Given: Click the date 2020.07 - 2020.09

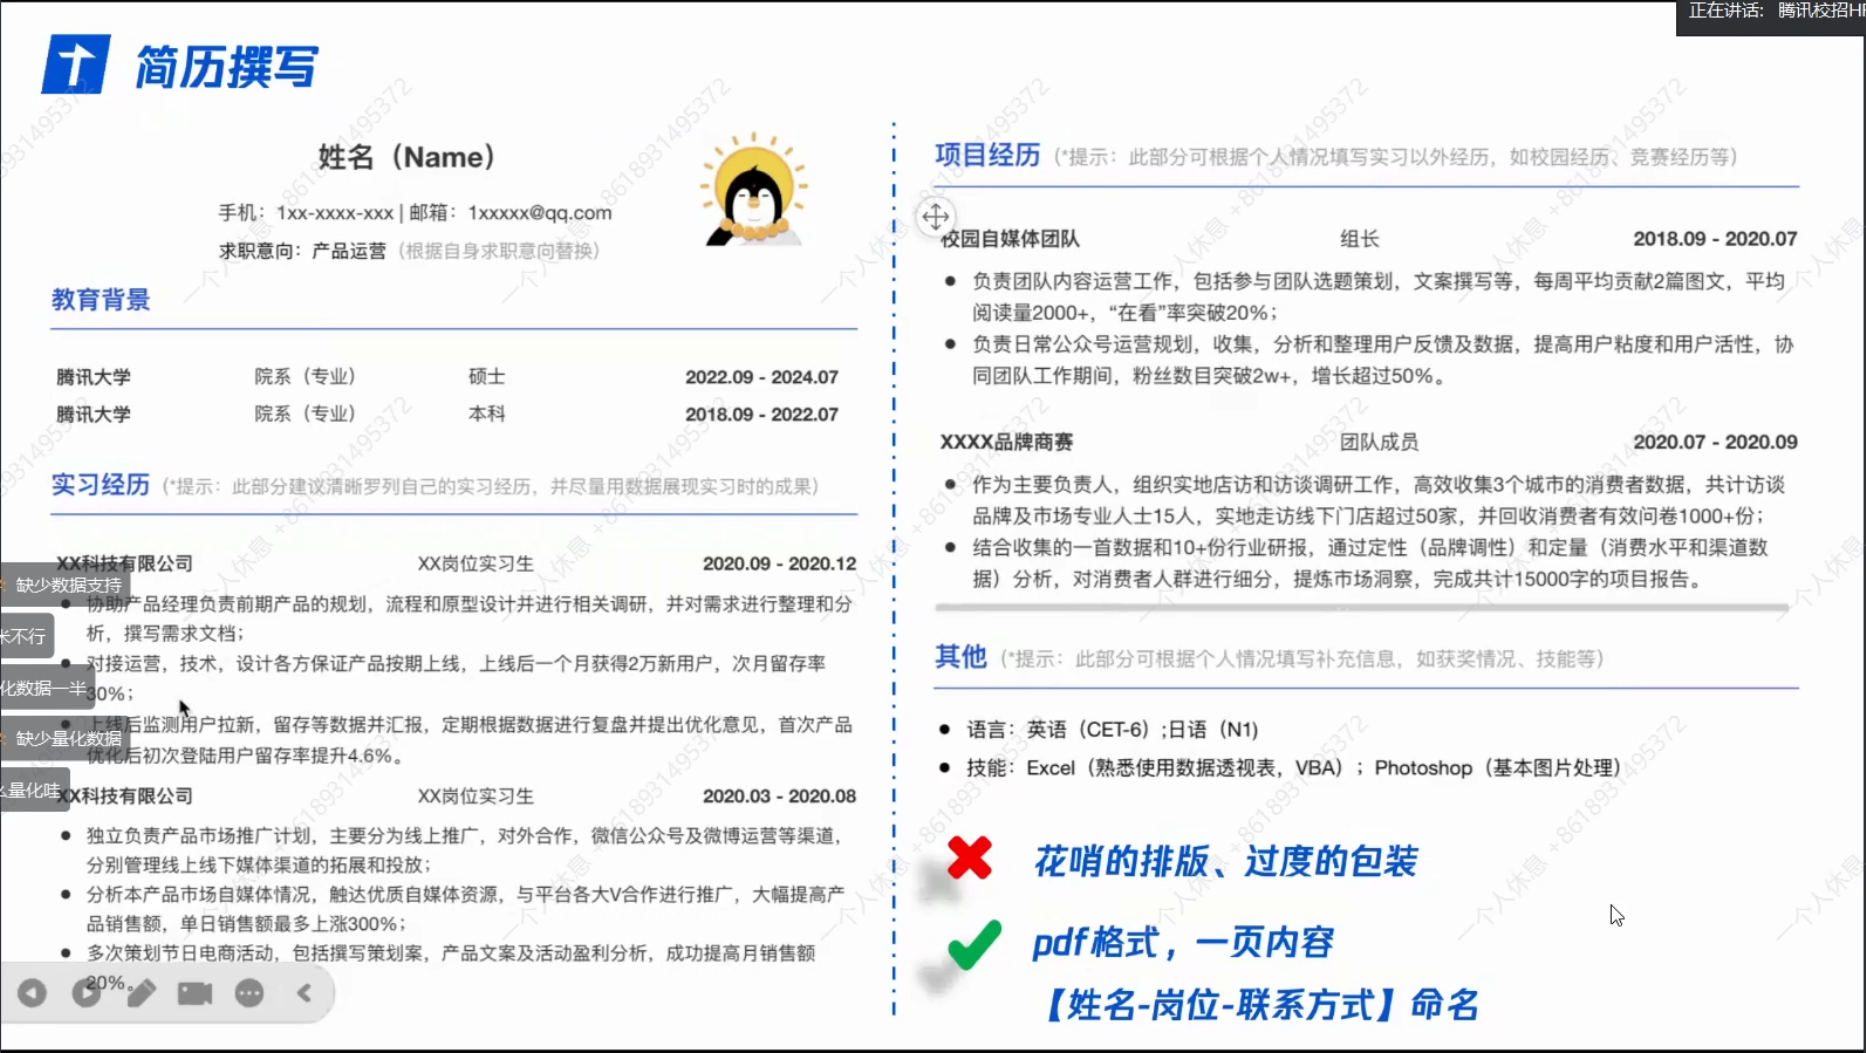Looking at the screenshot, I should pos(1715,442).
